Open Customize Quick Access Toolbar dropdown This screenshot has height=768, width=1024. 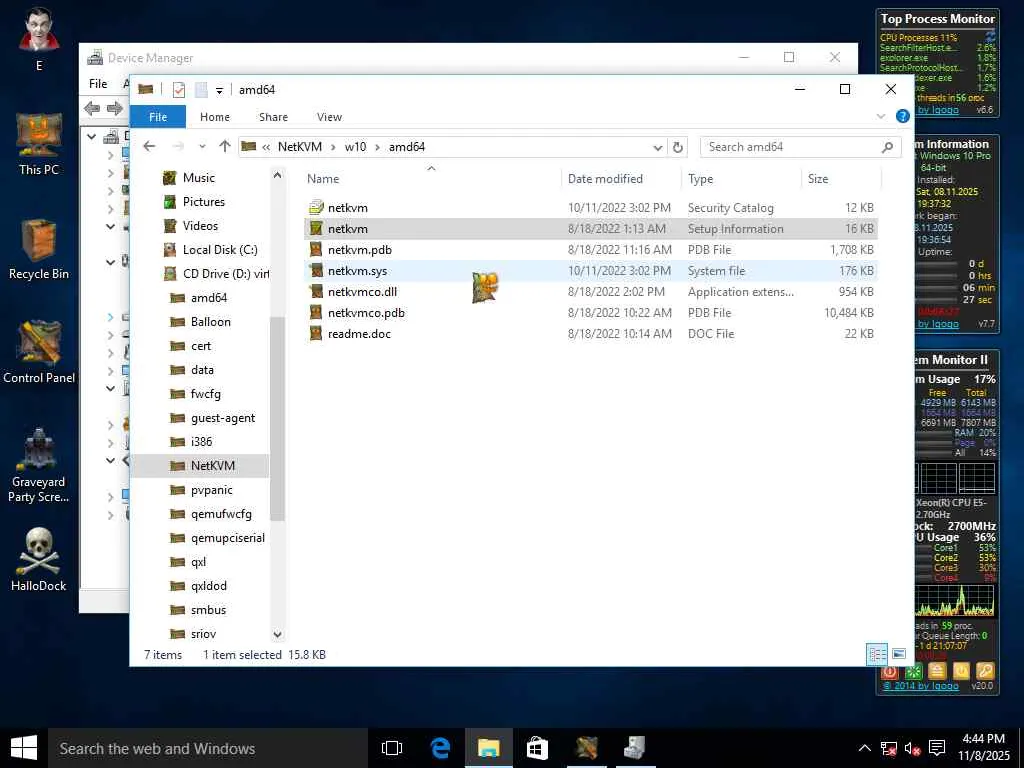[x=219, y=90]
